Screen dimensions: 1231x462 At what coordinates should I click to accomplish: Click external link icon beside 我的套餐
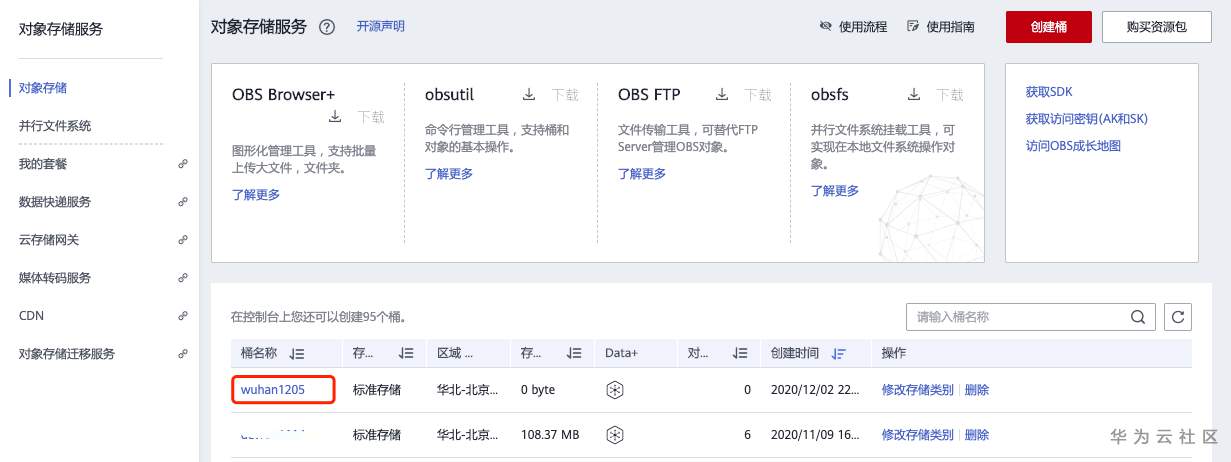pos(183,164)
